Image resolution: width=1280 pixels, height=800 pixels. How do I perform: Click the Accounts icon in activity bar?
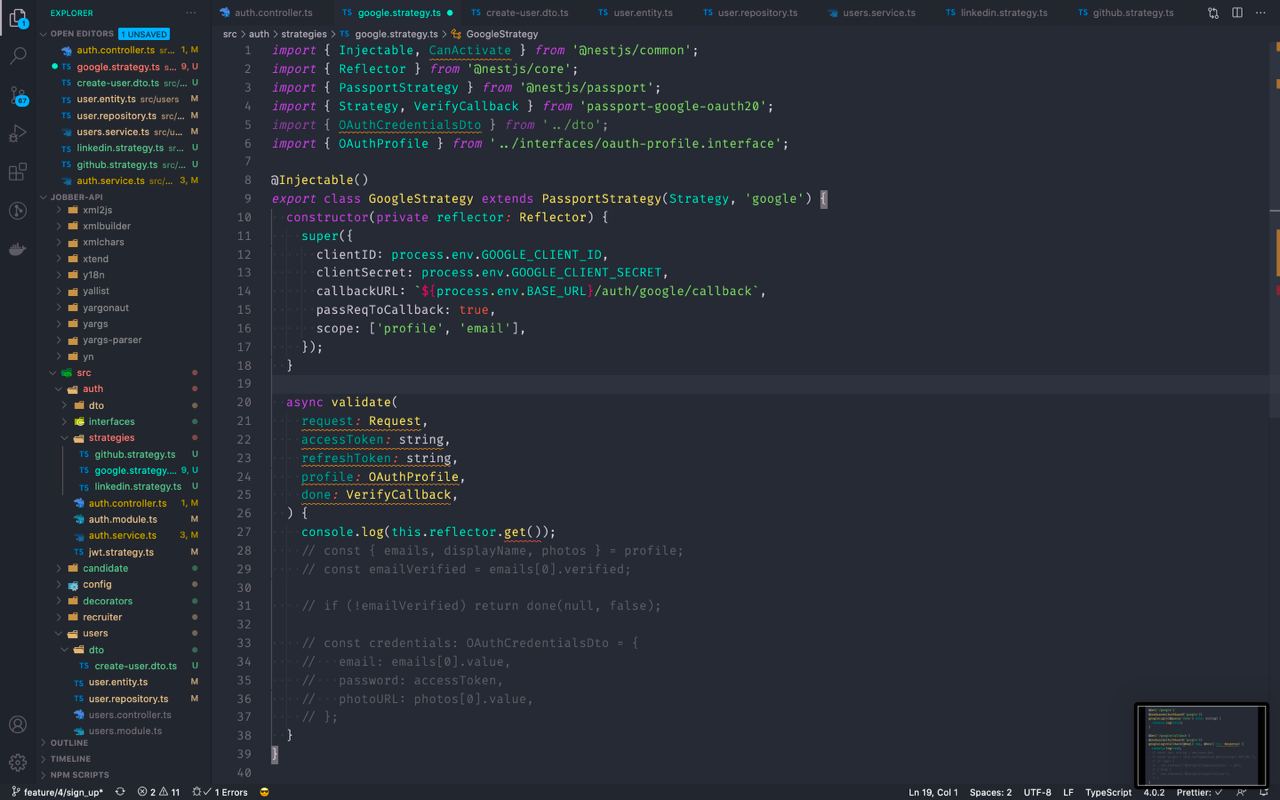18,725
